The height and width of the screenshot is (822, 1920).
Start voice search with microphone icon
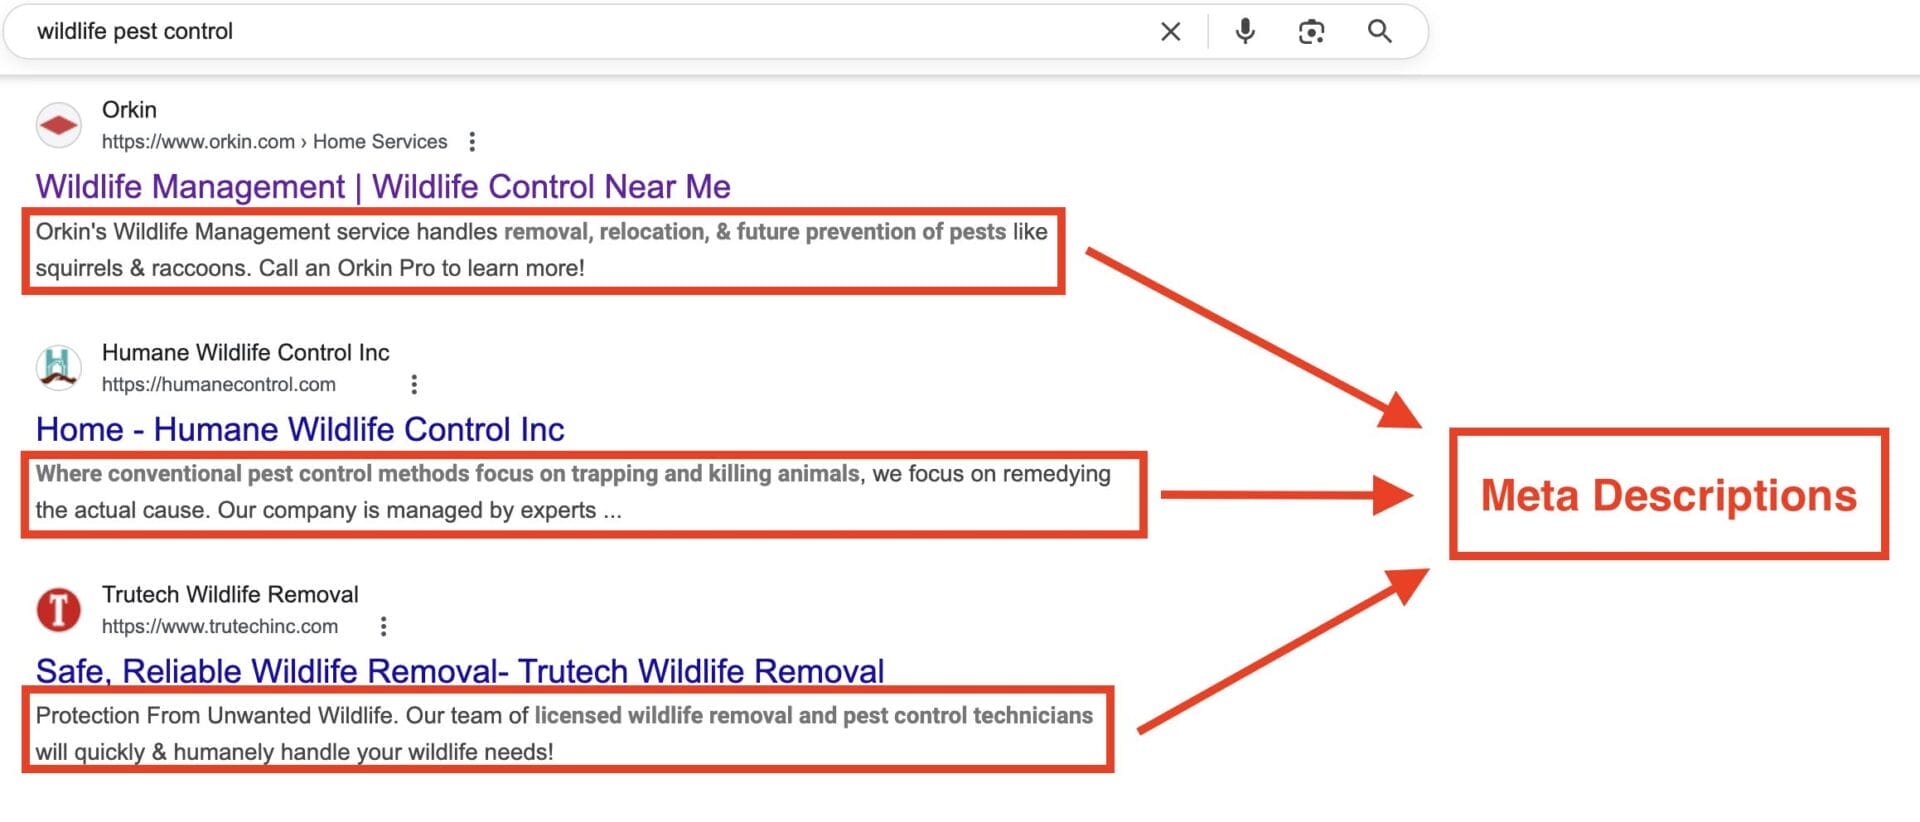click(1245, 31)
